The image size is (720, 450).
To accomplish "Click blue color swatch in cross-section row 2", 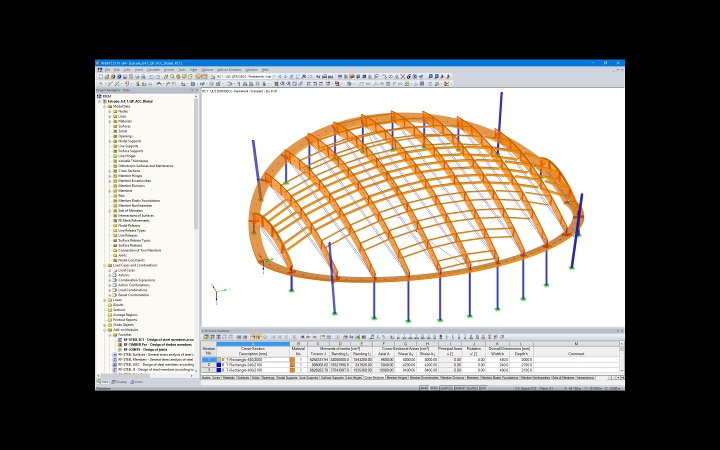I will 218,365.
